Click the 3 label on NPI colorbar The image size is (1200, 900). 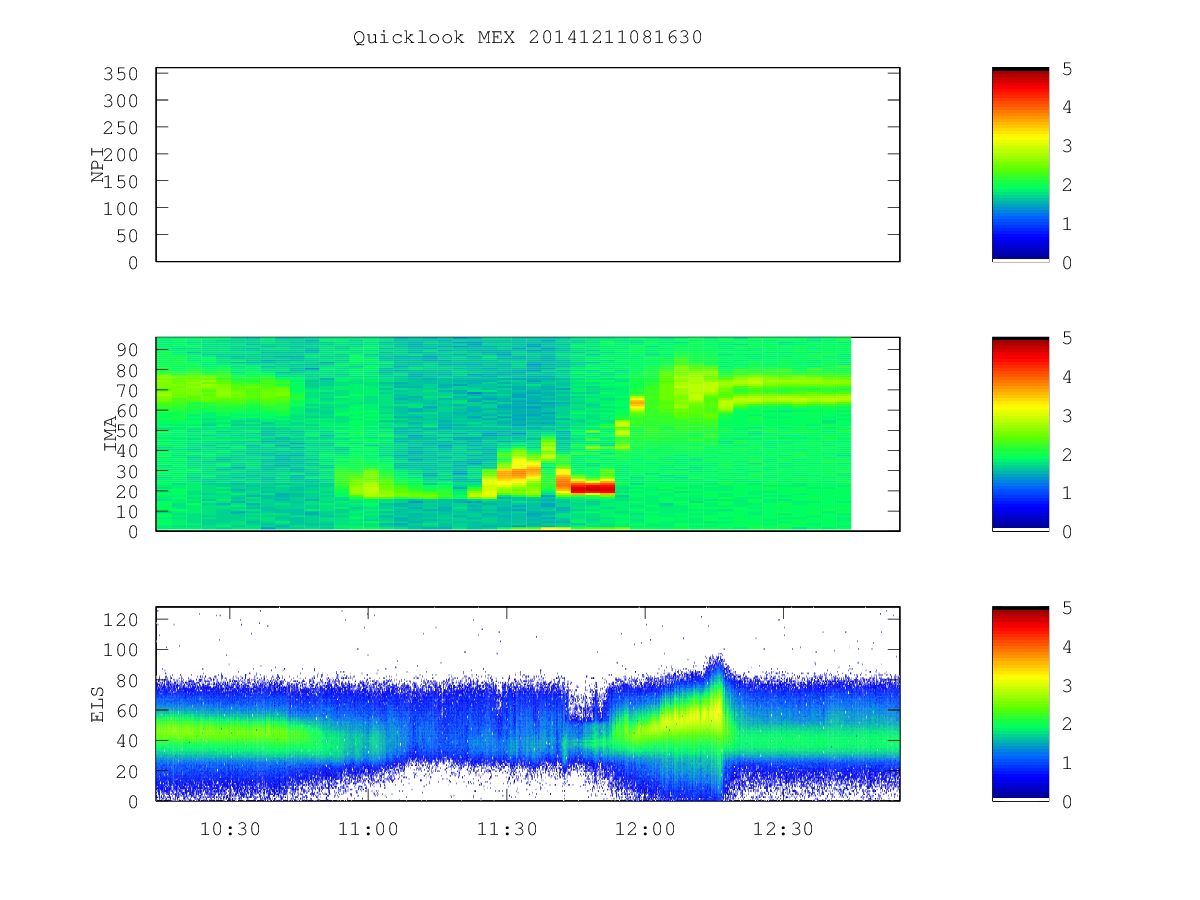pyautogui.click(x=1068, y=147)
